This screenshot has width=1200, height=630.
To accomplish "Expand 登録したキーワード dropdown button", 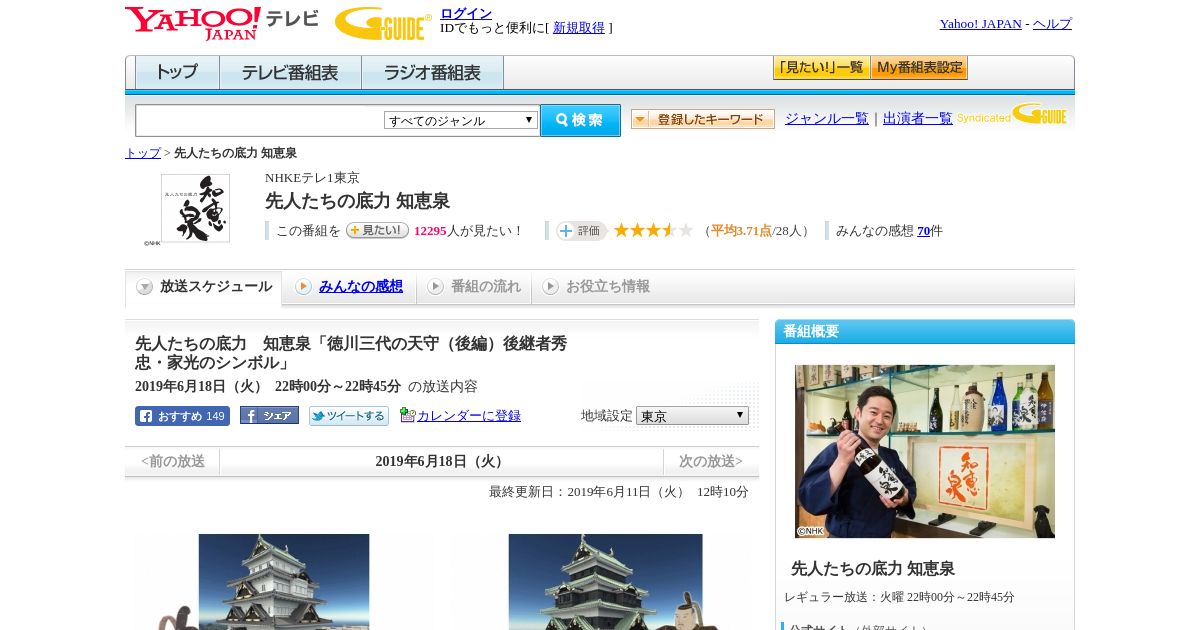I will coord(703,119).
